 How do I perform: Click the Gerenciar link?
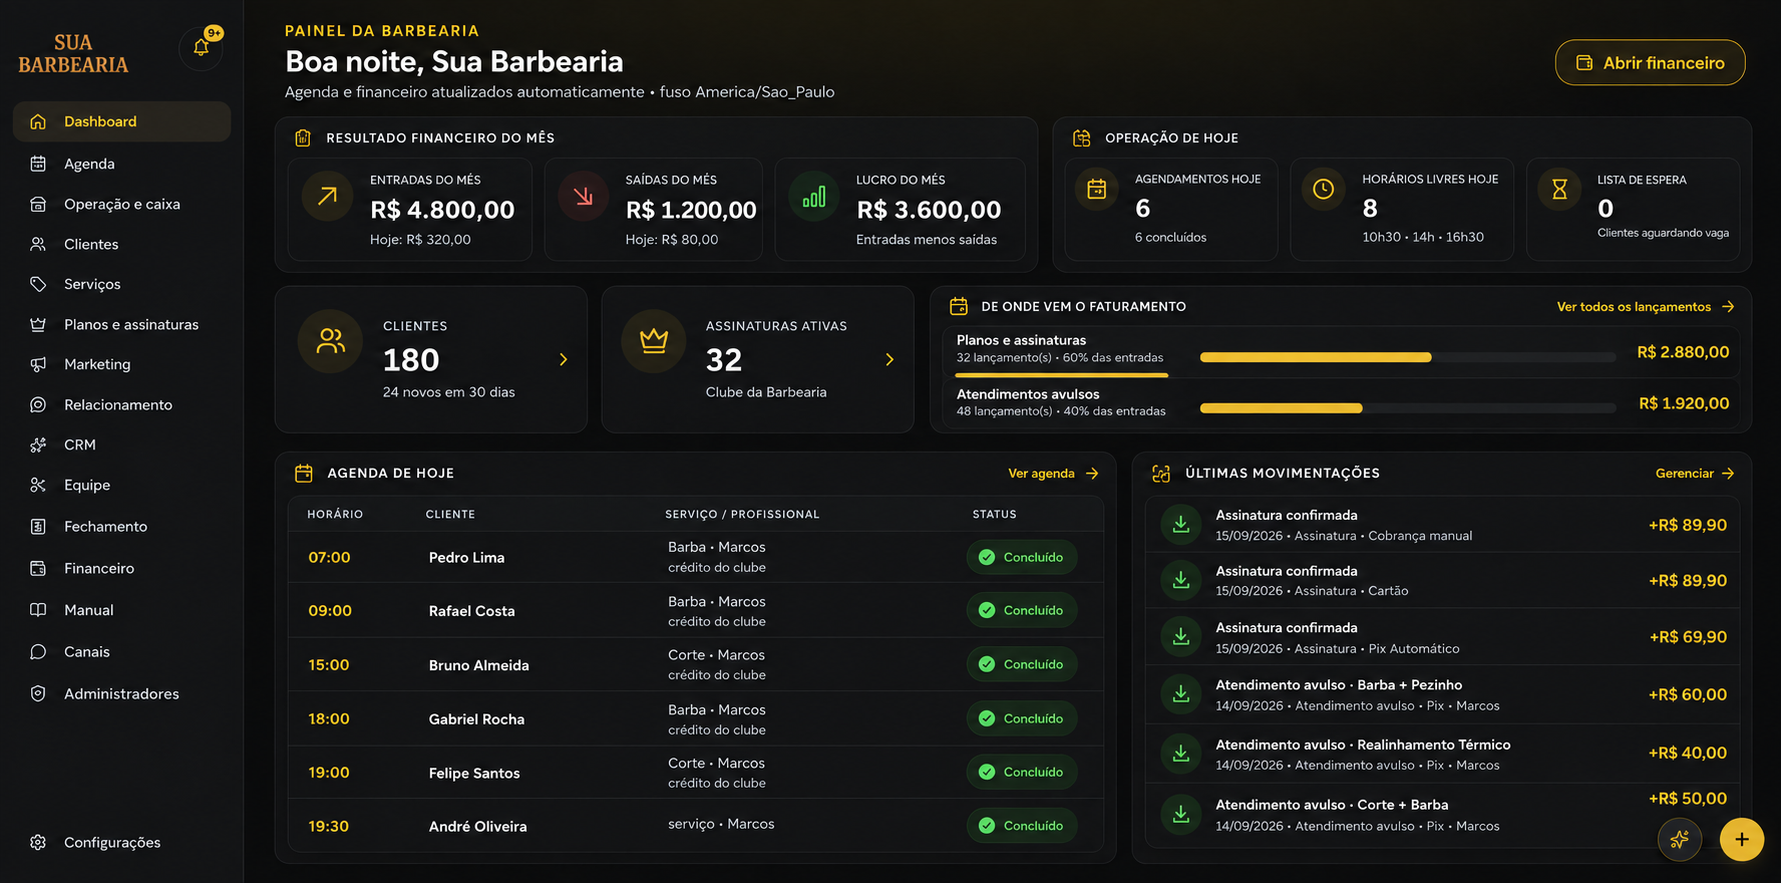[x=1695, y=473]
